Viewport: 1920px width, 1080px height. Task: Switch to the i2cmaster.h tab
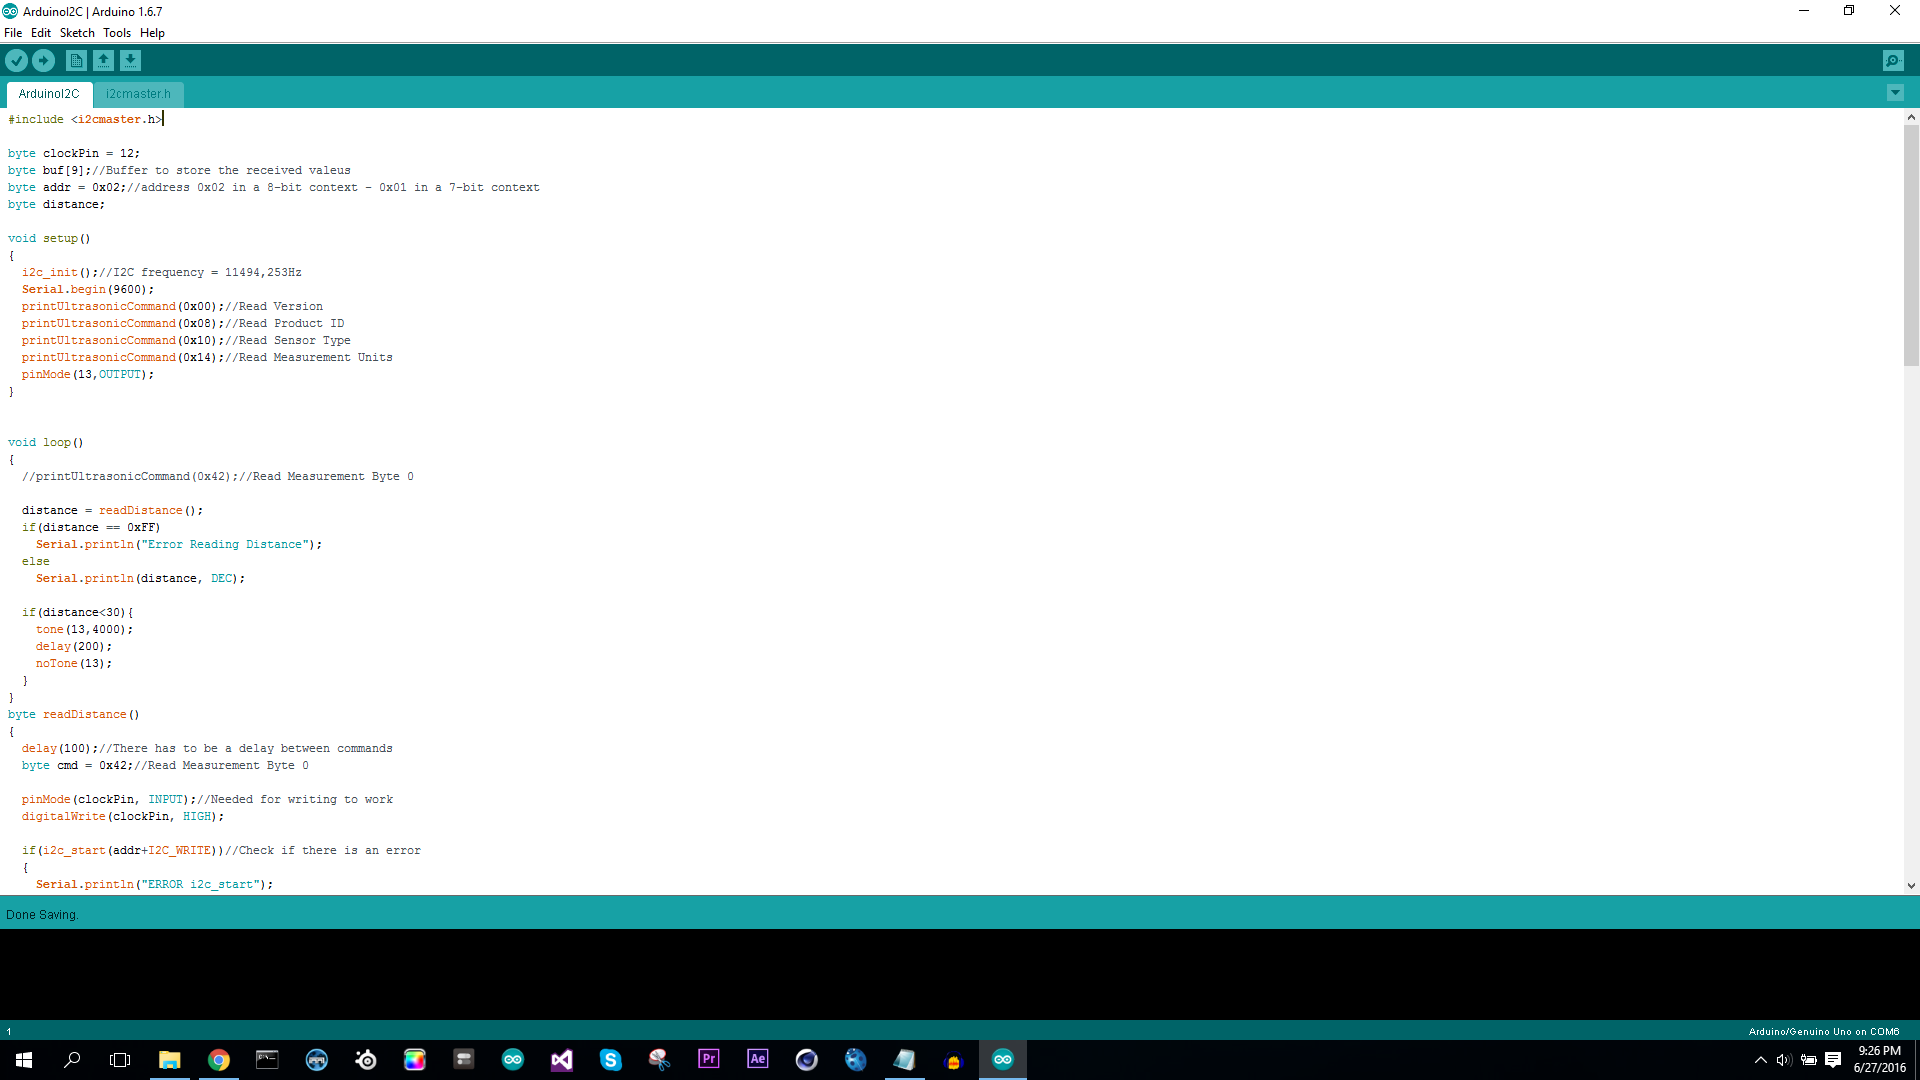138,94
